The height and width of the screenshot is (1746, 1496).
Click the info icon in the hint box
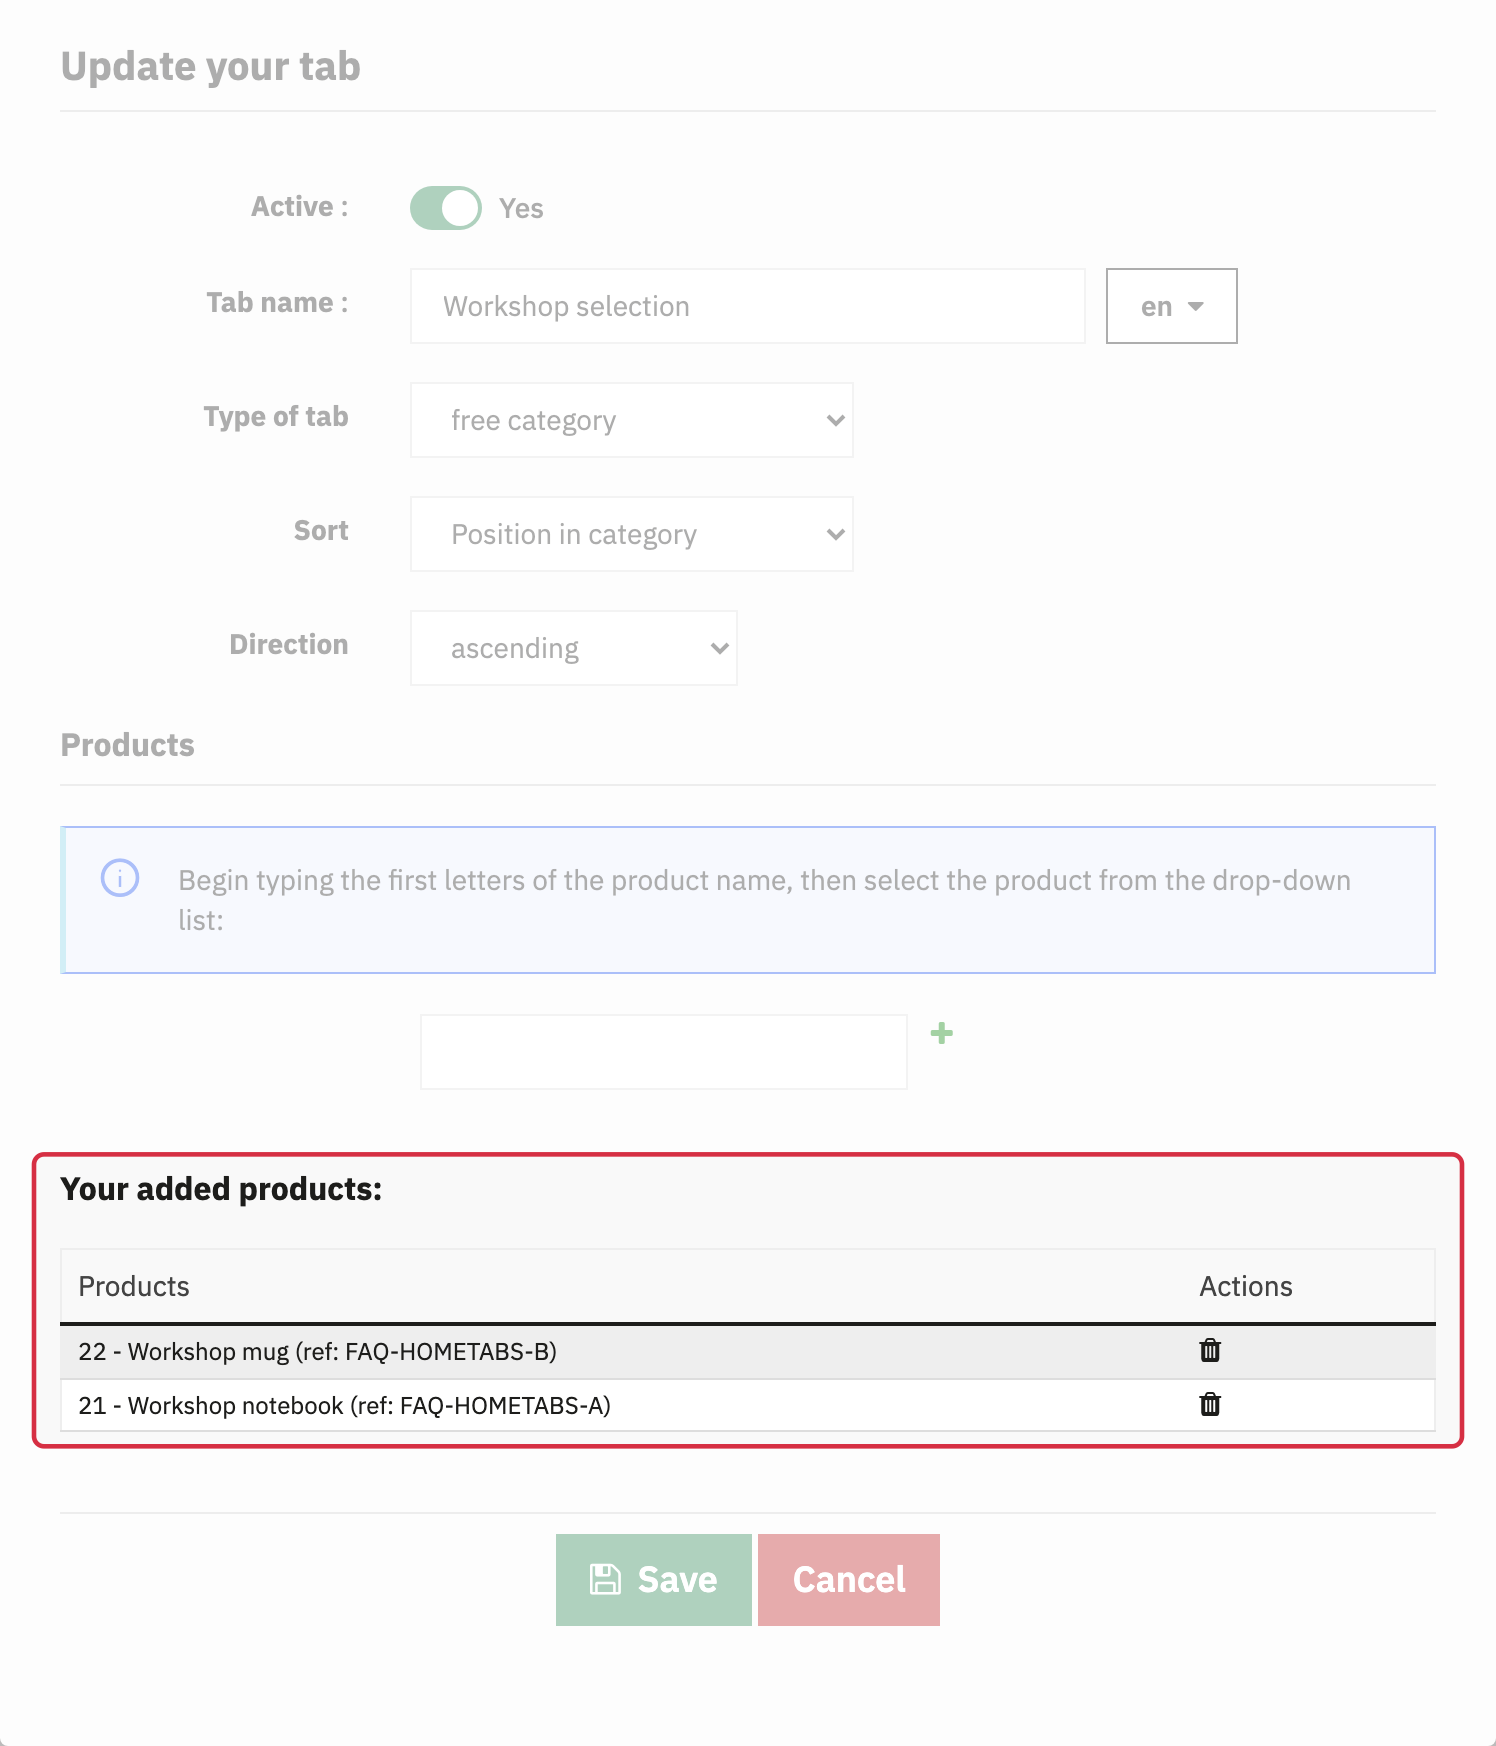[x=120, y=878]
